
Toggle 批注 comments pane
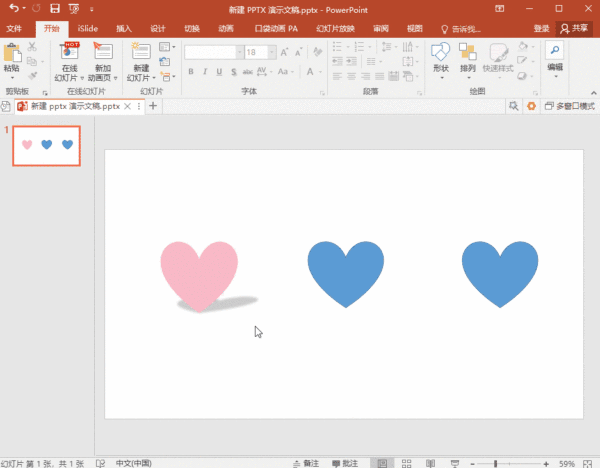tap(345, 463)
